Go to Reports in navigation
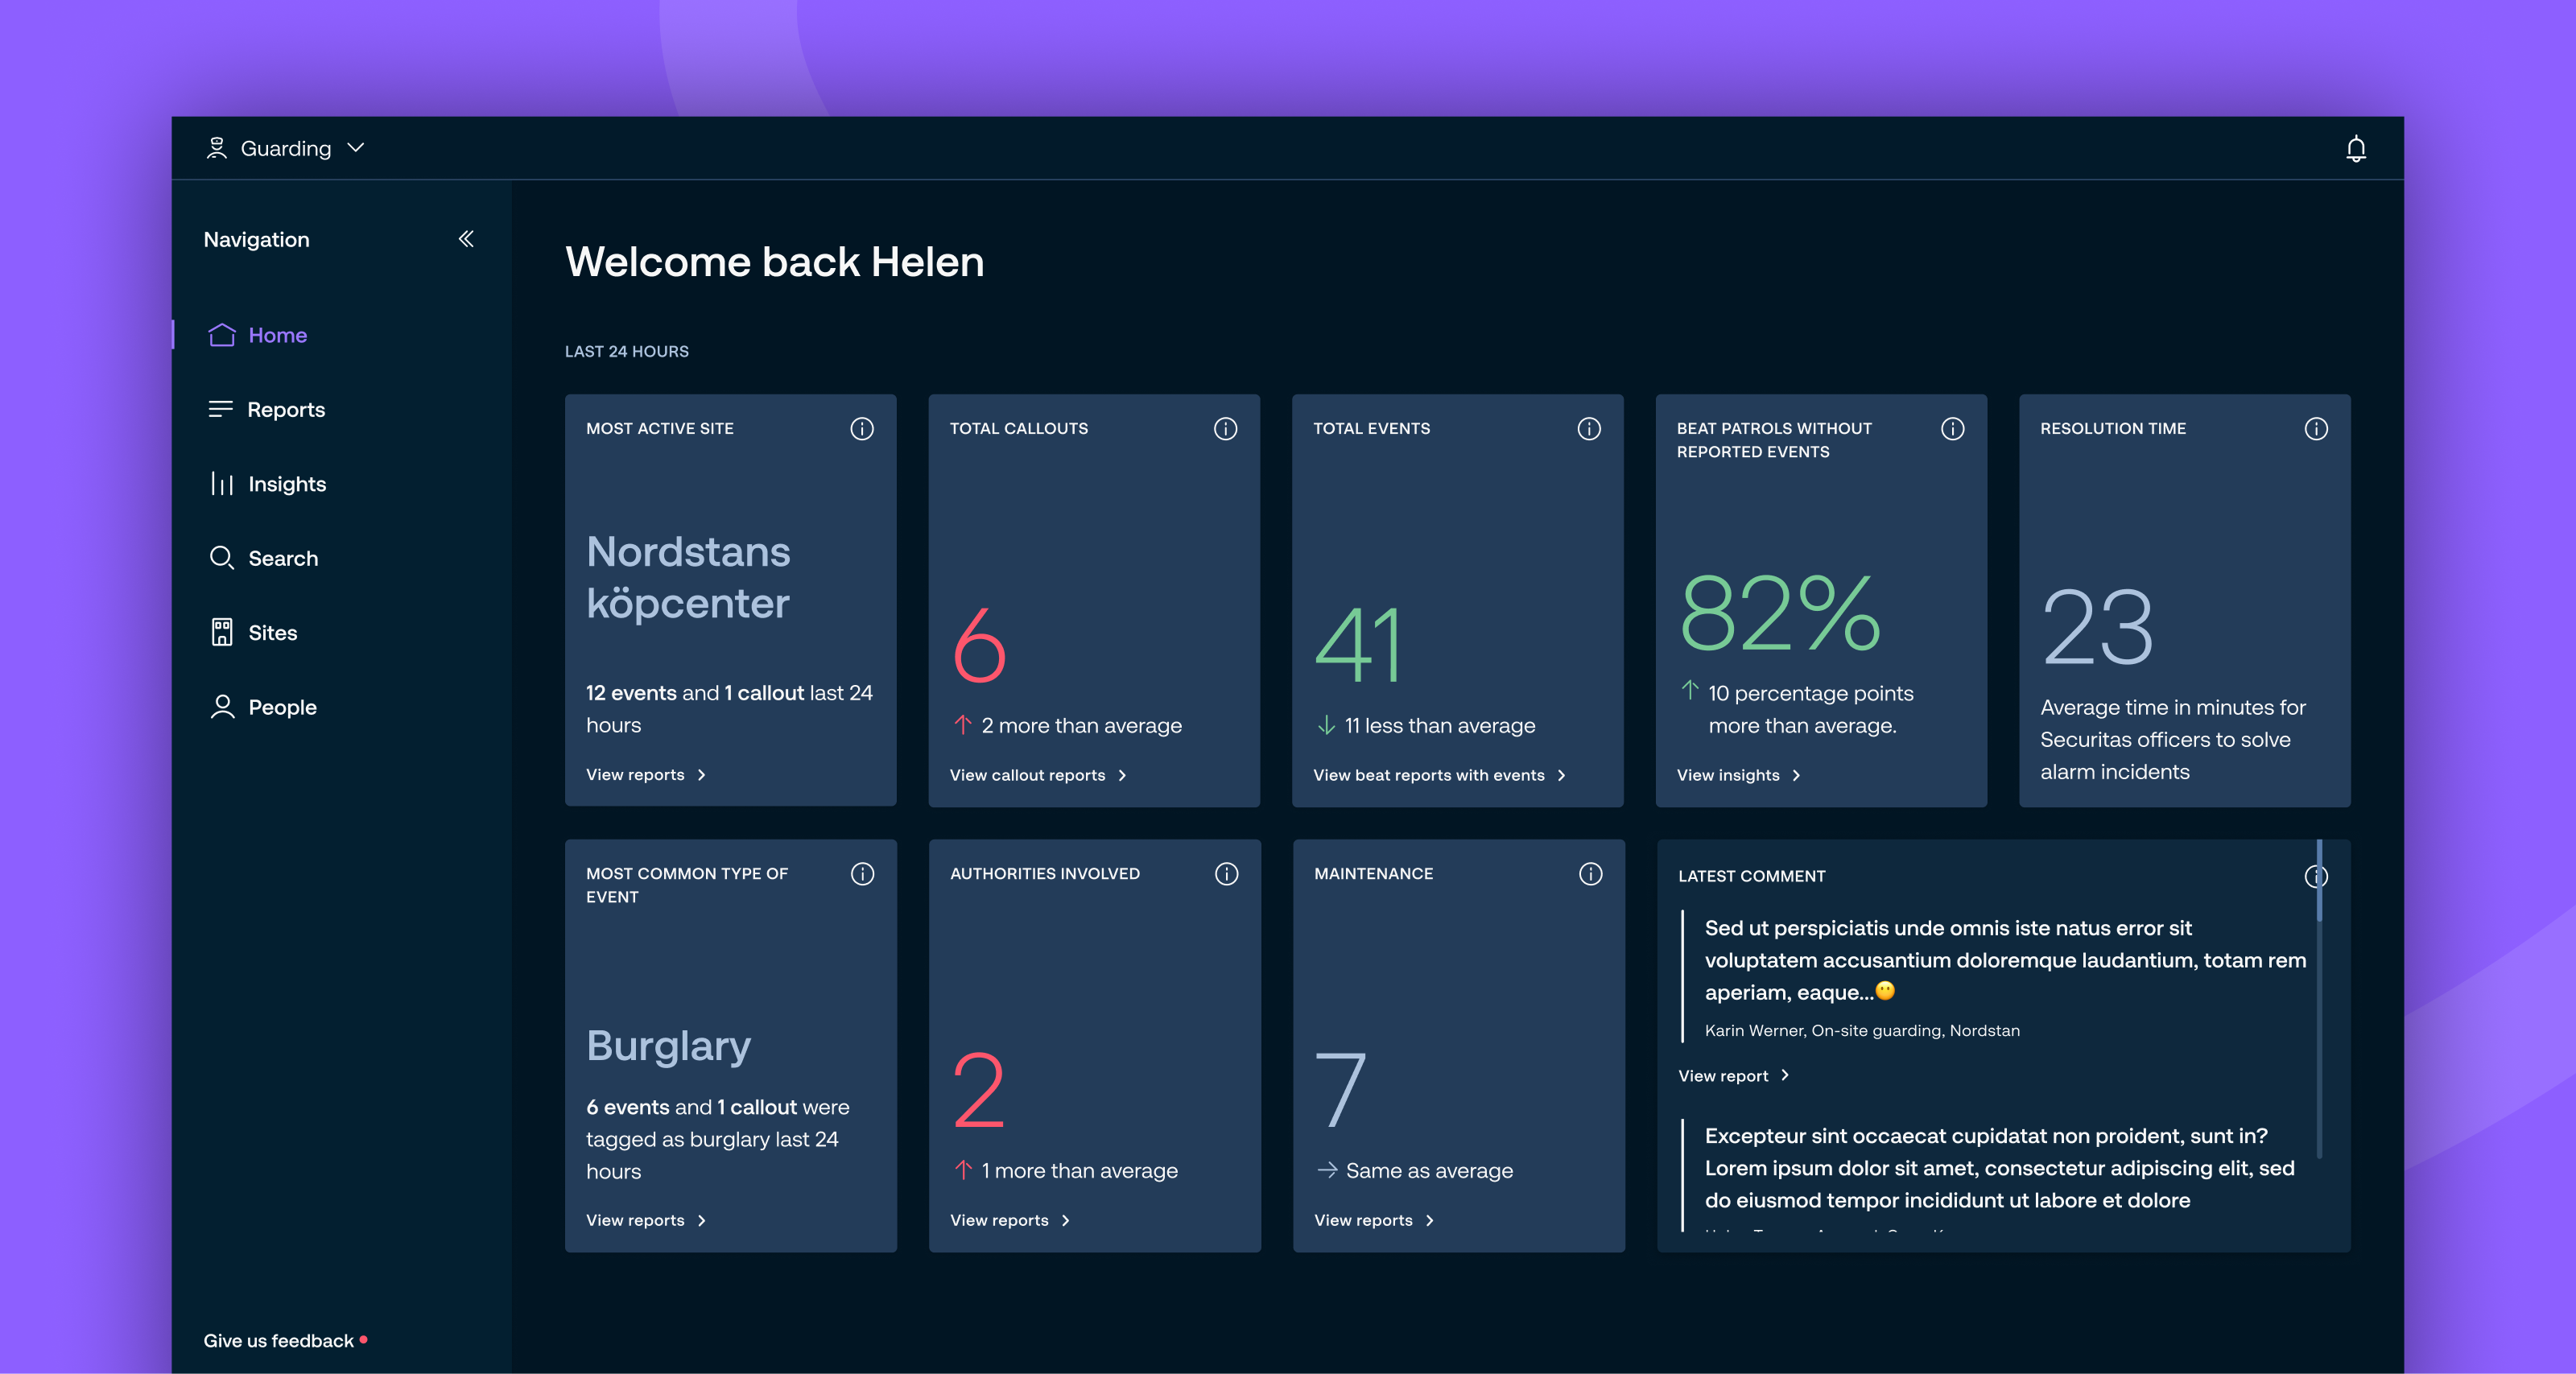2576x1374 pixels. [x=285, y=410]
